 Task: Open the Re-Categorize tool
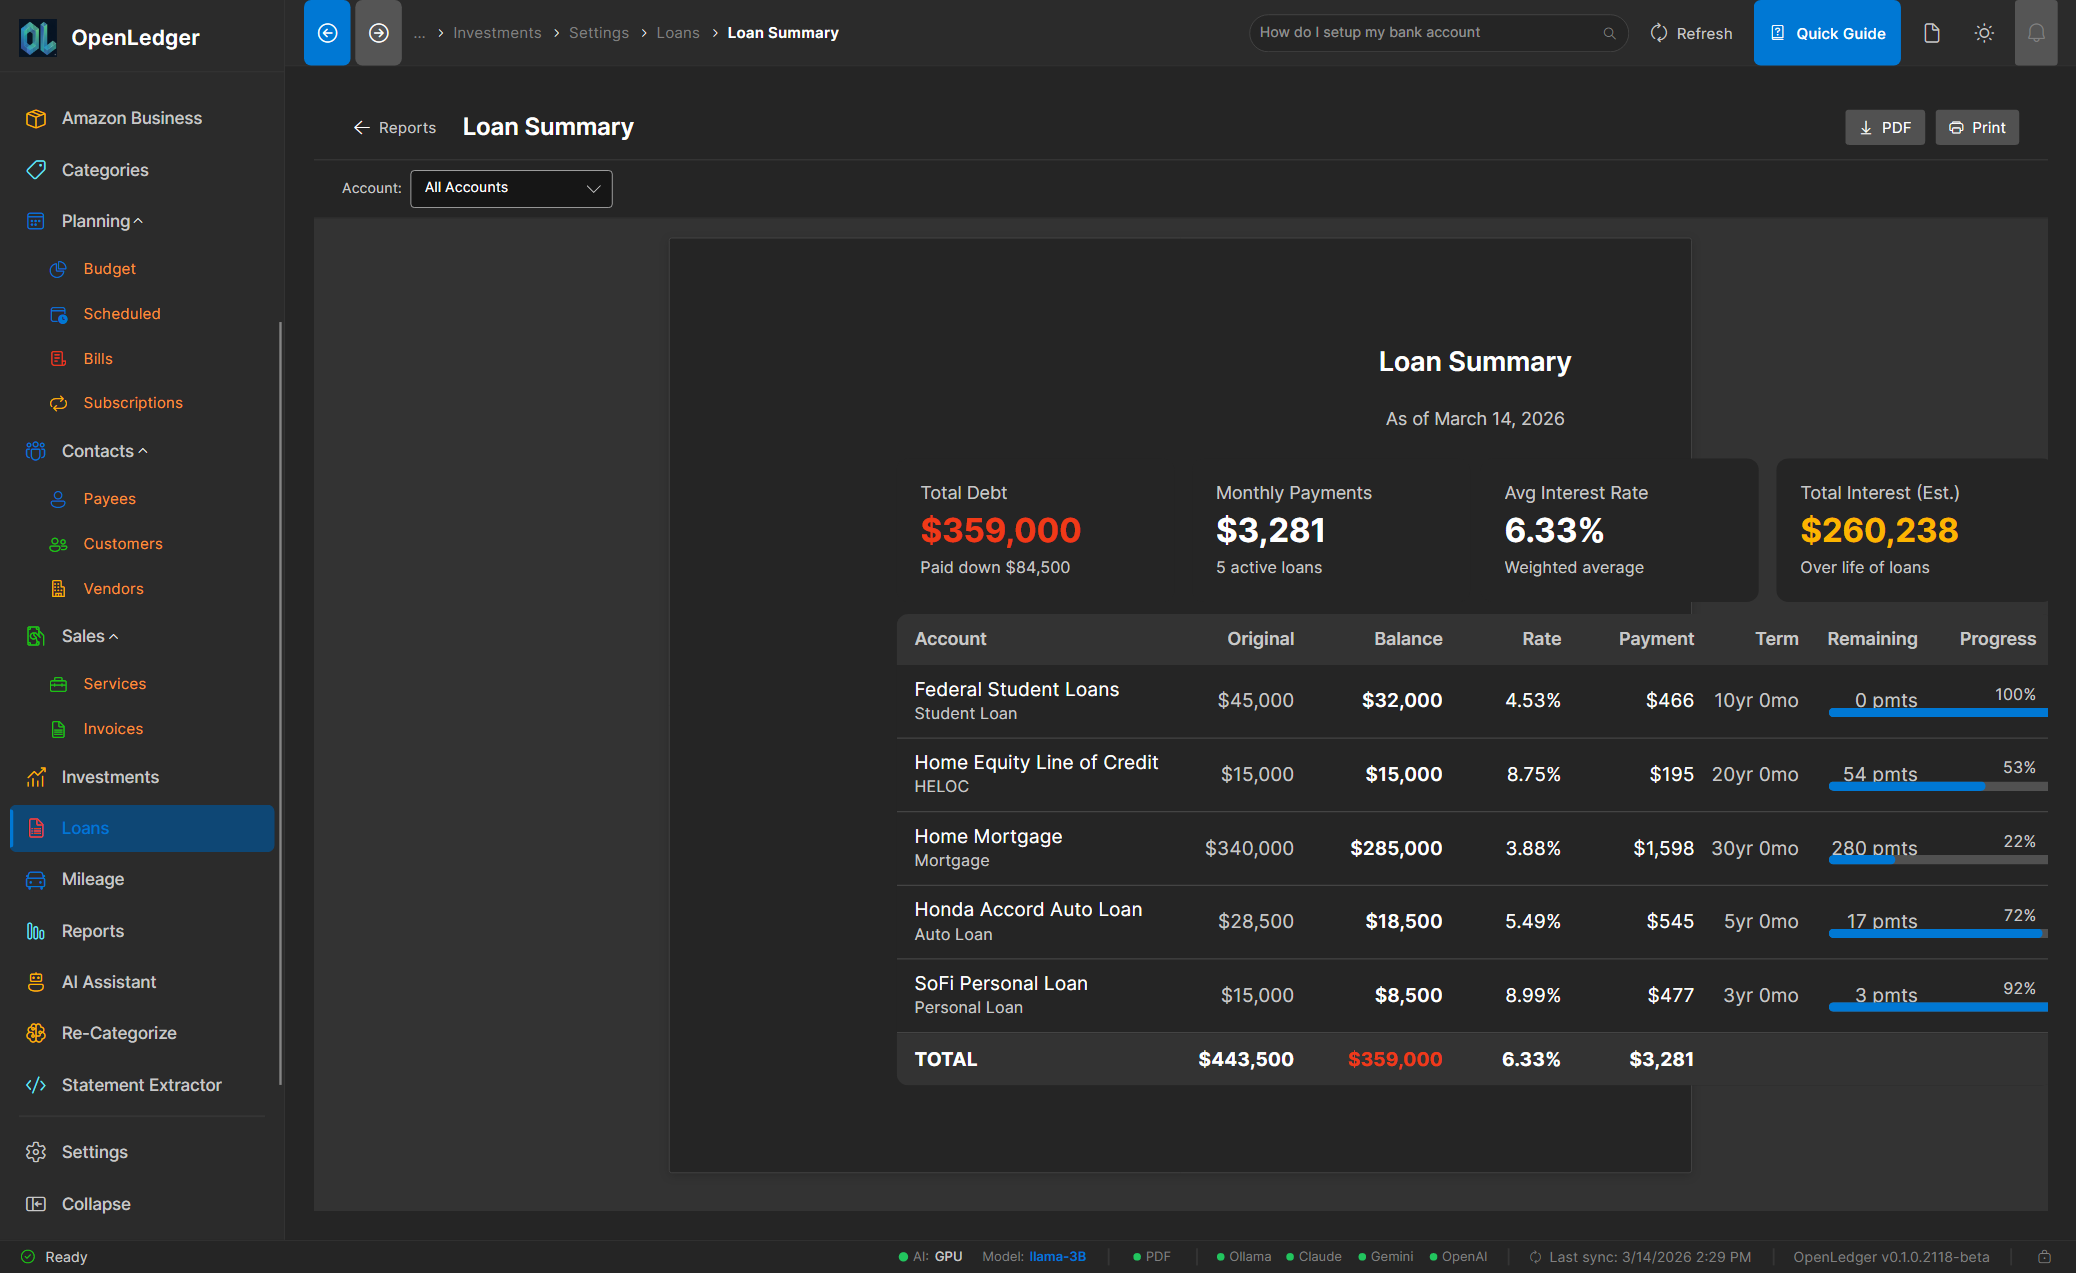(119, 1033)
